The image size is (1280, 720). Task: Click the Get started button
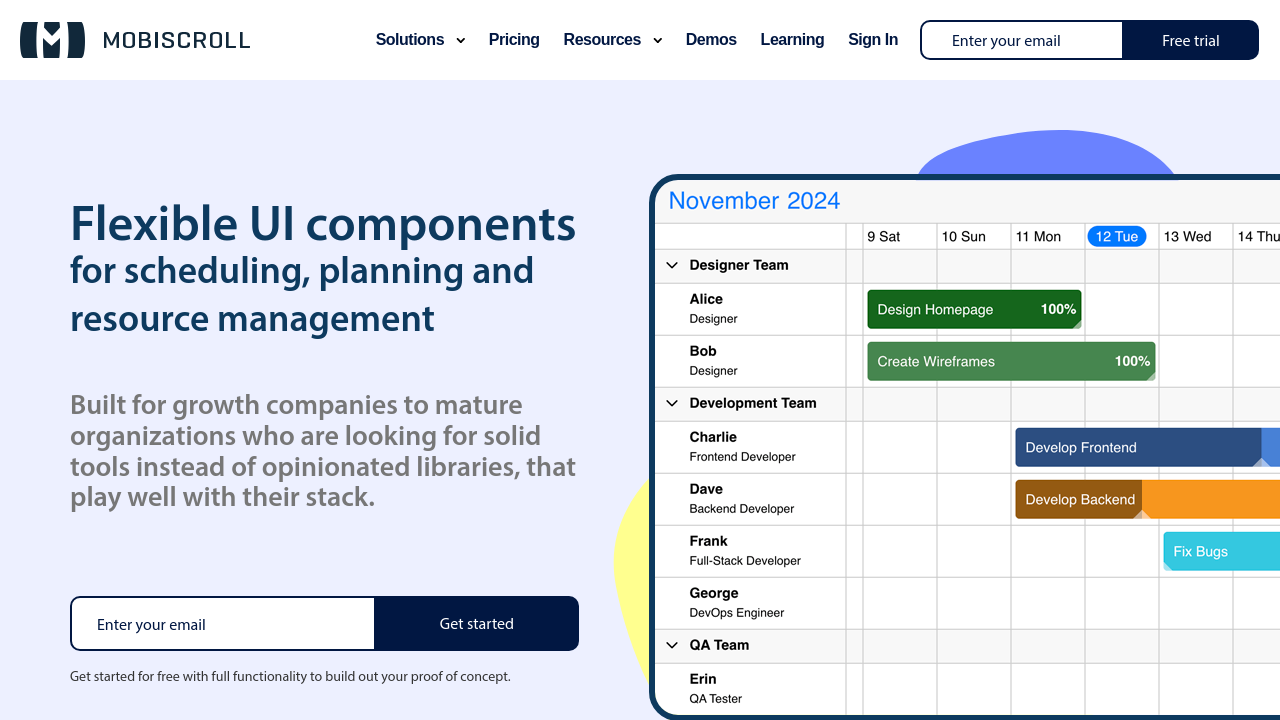point(477,624)
